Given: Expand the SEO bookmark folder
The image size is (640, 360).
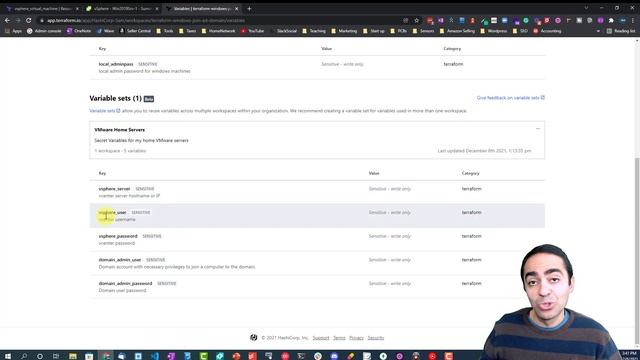Looking at the screenshot, I should pos(520,31).
